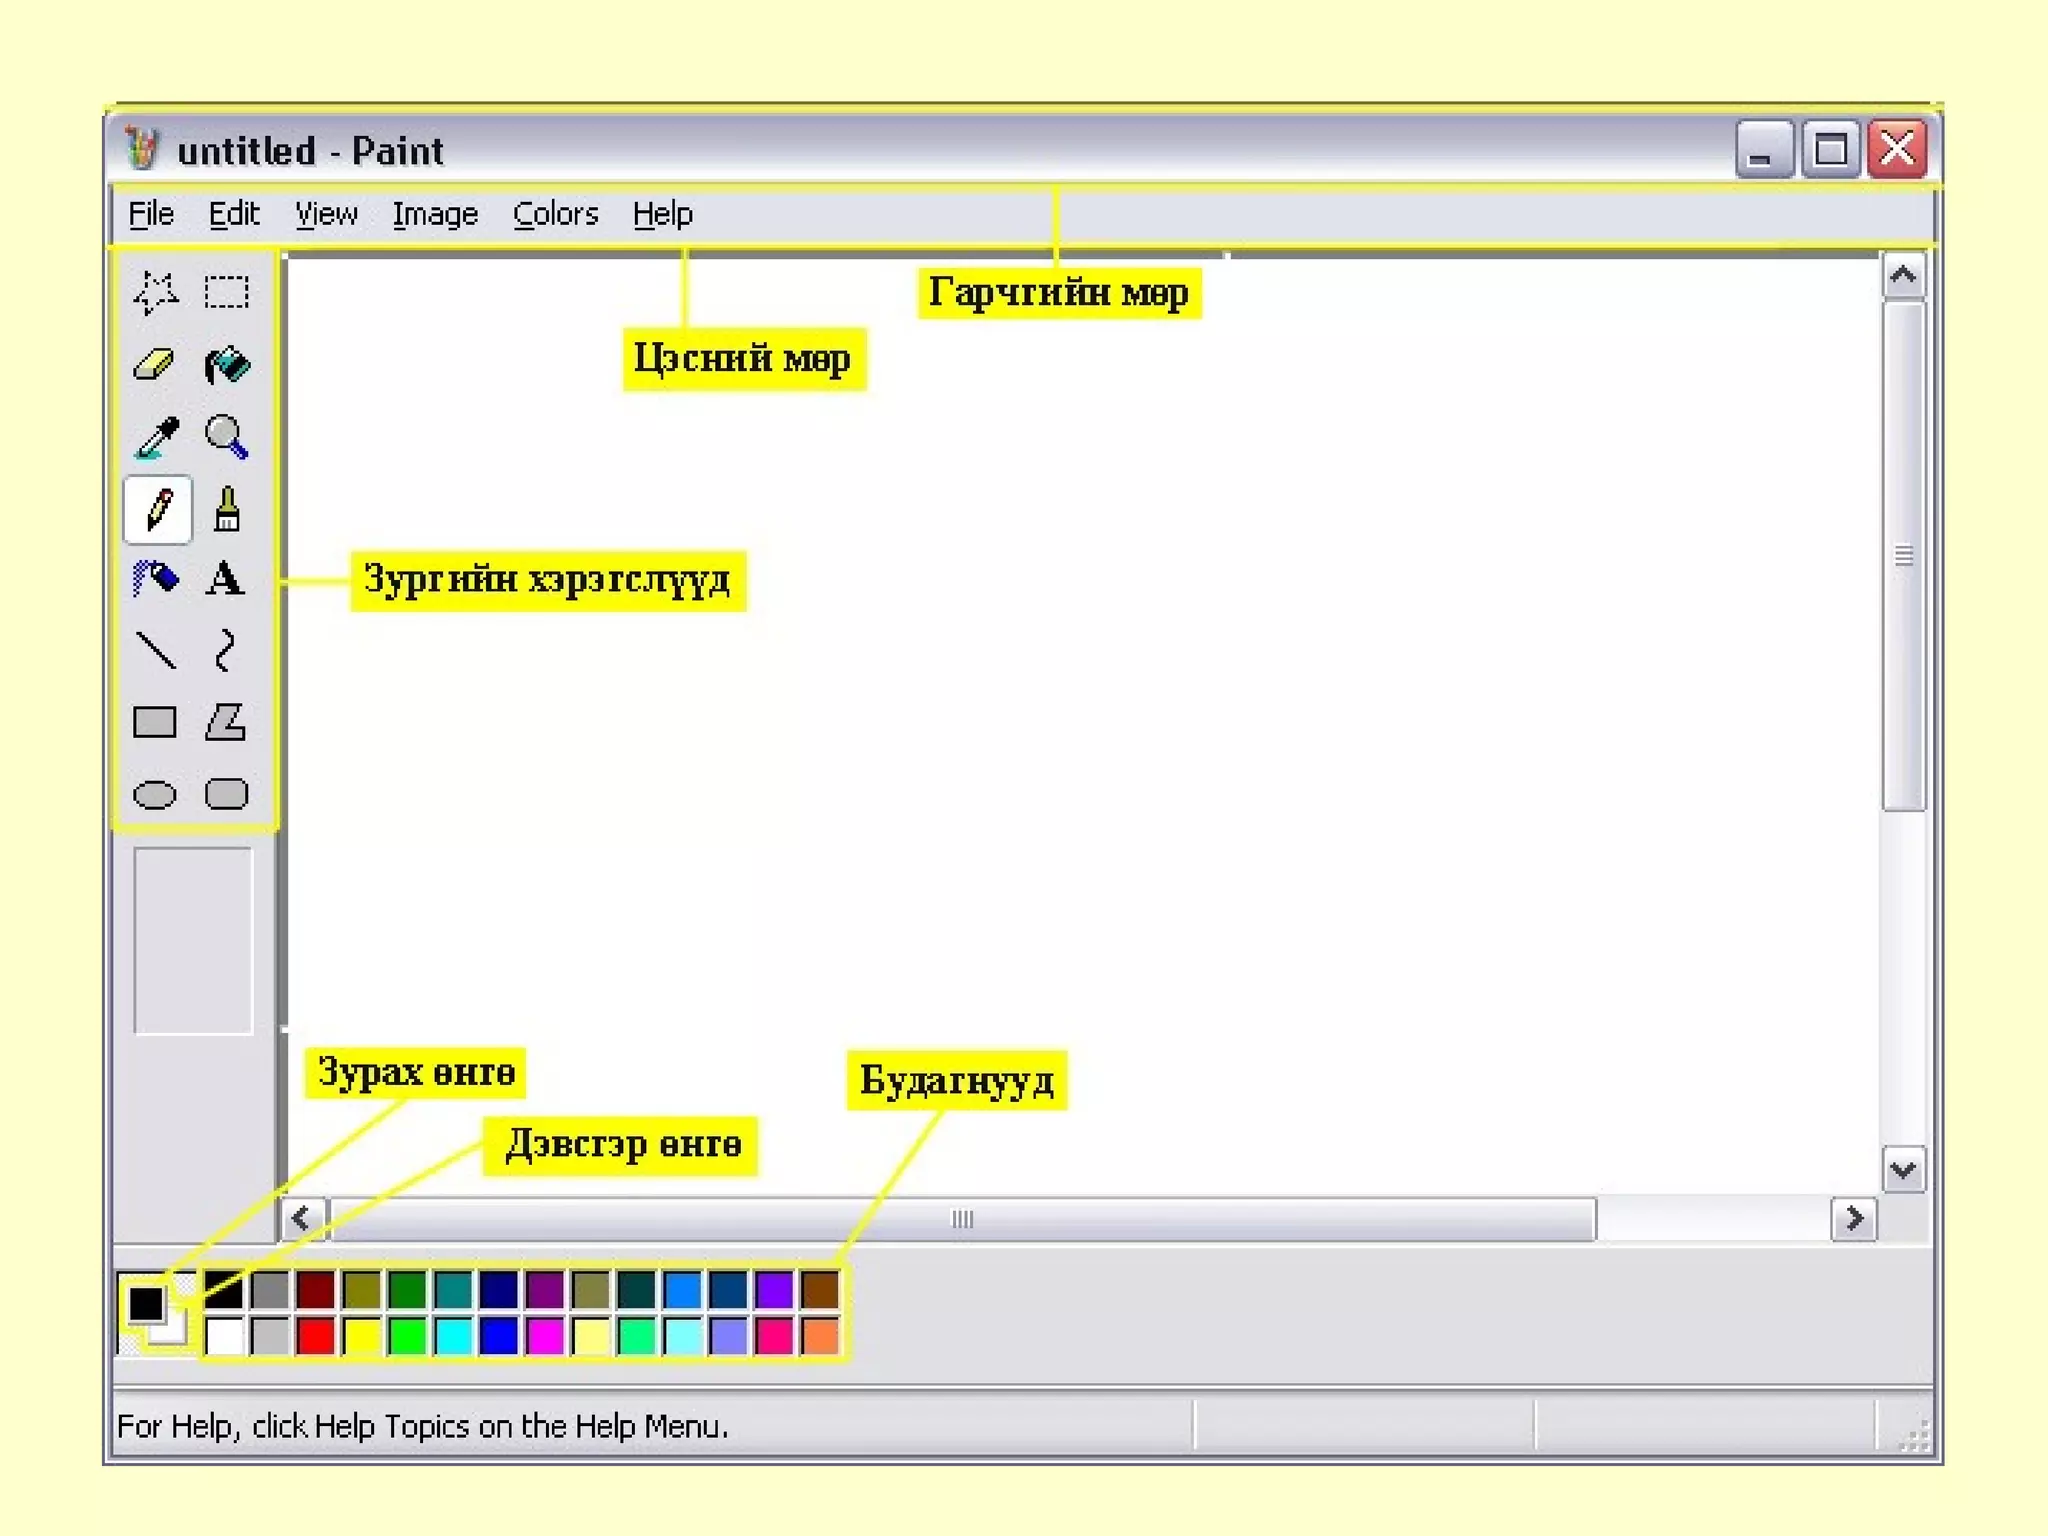Select the Polygon shape tool

tap(226, 722)
